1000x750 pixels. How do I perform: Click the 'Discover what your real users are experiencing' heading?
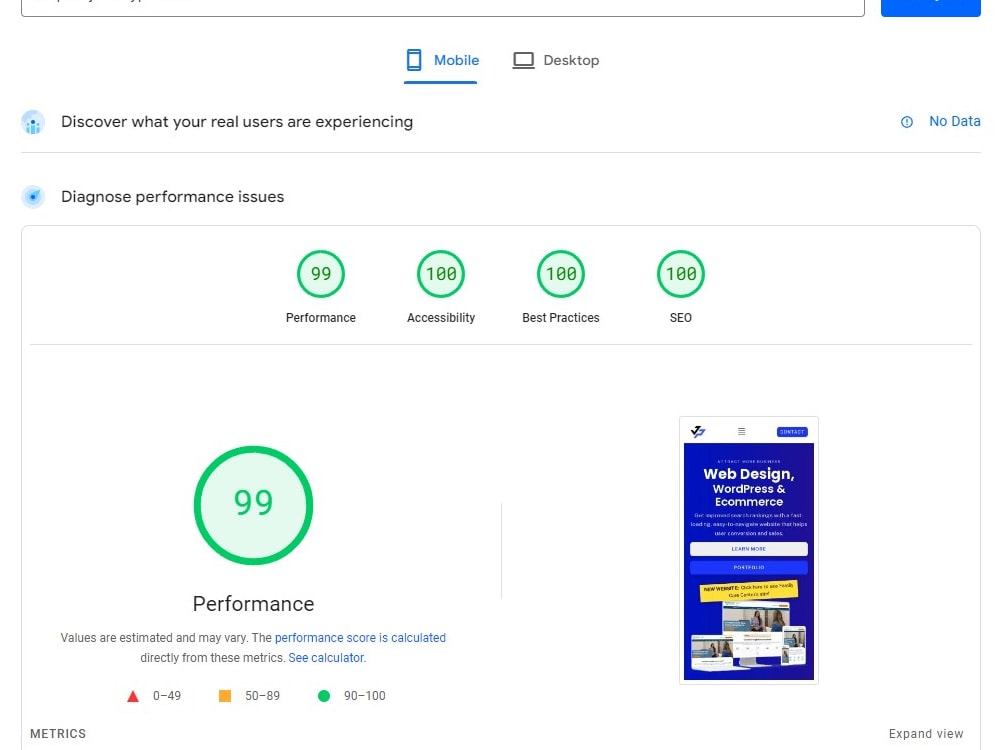tap(237, 122)
